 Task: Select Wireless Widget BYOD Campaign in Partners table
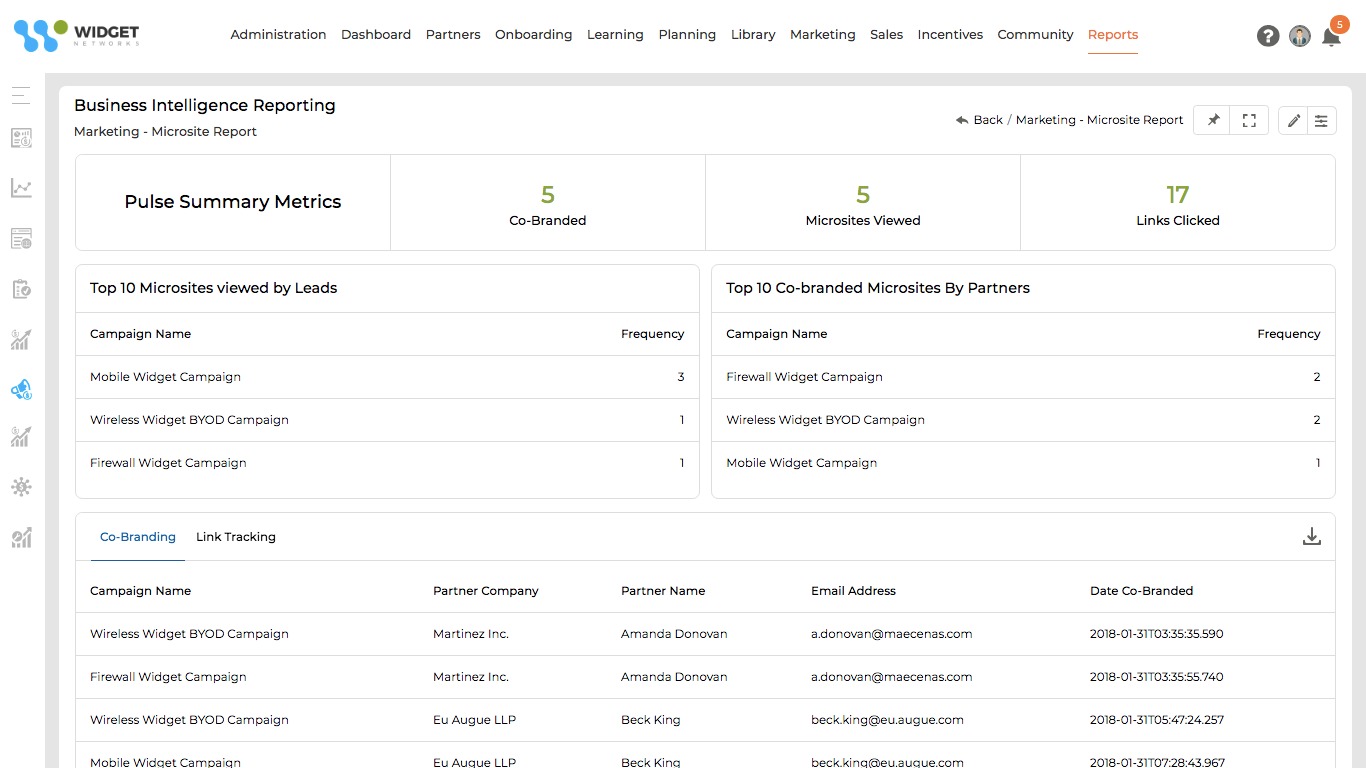coord(1023,420)
